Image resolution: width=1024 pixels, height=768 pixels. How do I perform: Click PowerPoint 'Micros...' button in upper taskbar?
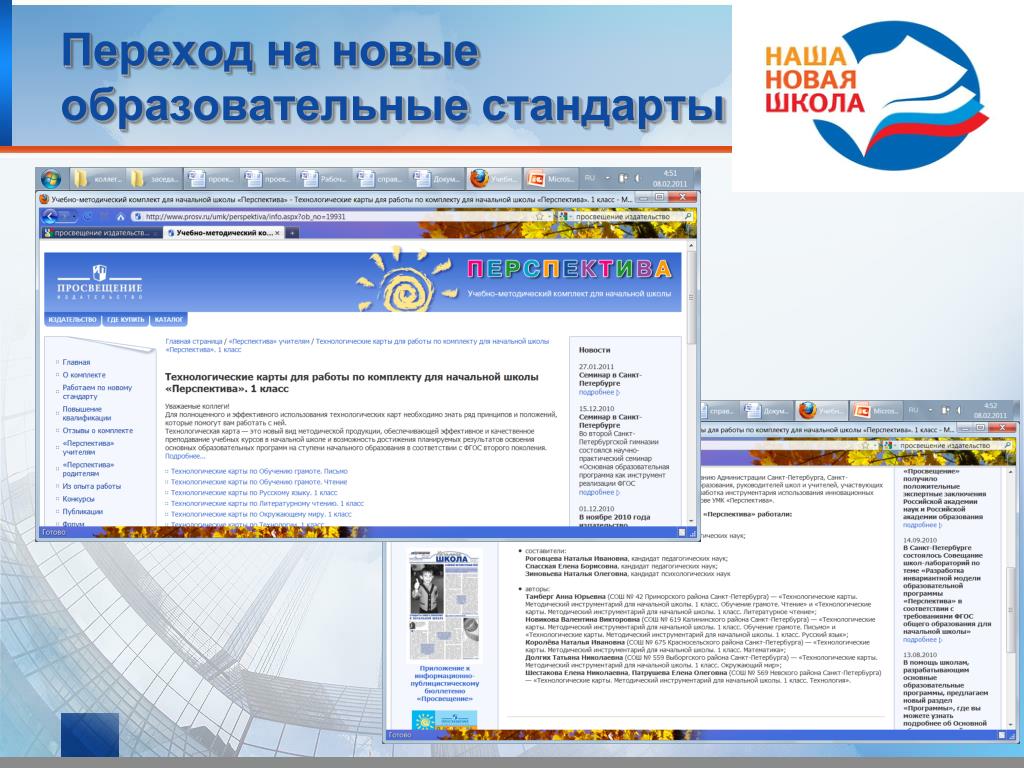(551, 178)
